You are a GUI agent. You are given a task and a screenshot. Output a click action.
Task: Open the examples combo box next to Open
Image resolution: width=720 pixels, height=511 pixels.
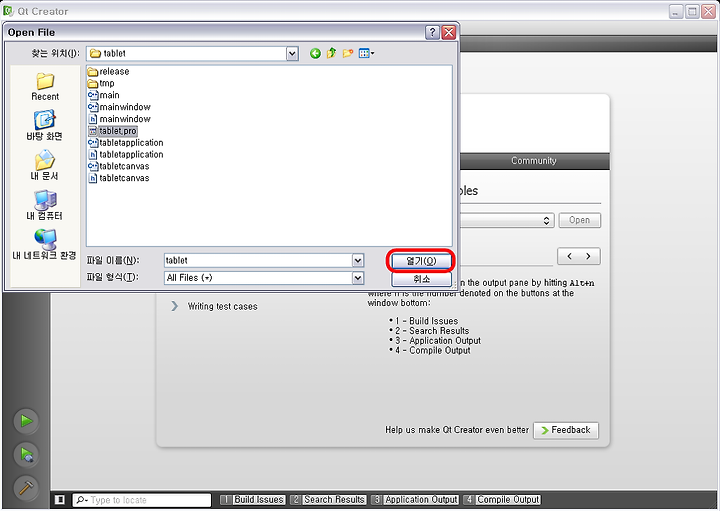point(507,220)
